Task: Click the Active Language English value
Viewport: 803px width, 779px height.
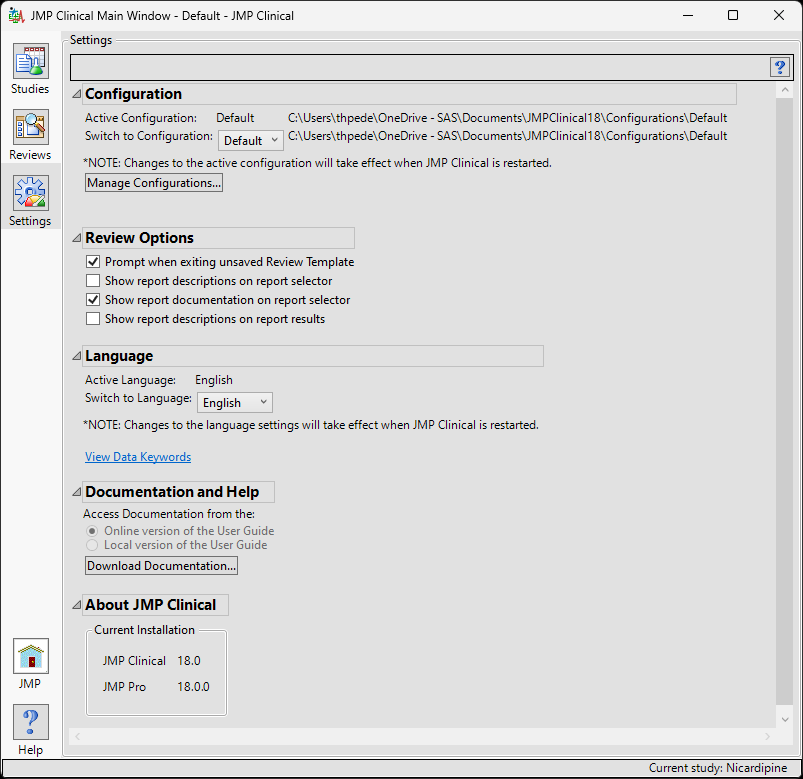Action: (x=214, y=380)
